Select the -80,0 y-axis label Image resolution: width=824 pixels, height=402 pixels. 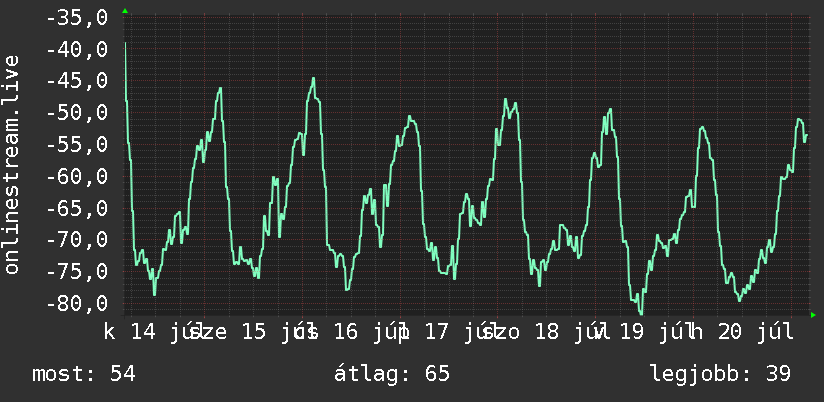[77, 304]
